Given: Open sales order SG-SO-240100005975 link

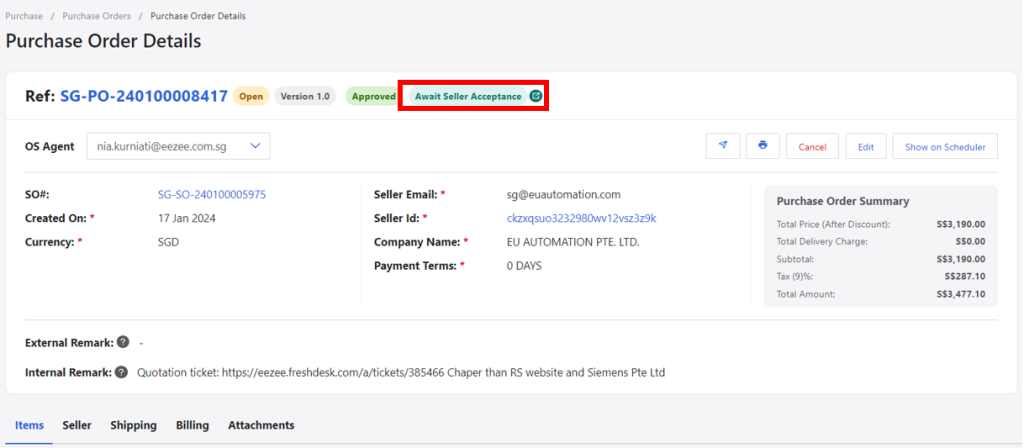Looking at the screenshot, I should pyautogui.click(x=212, y=195).
